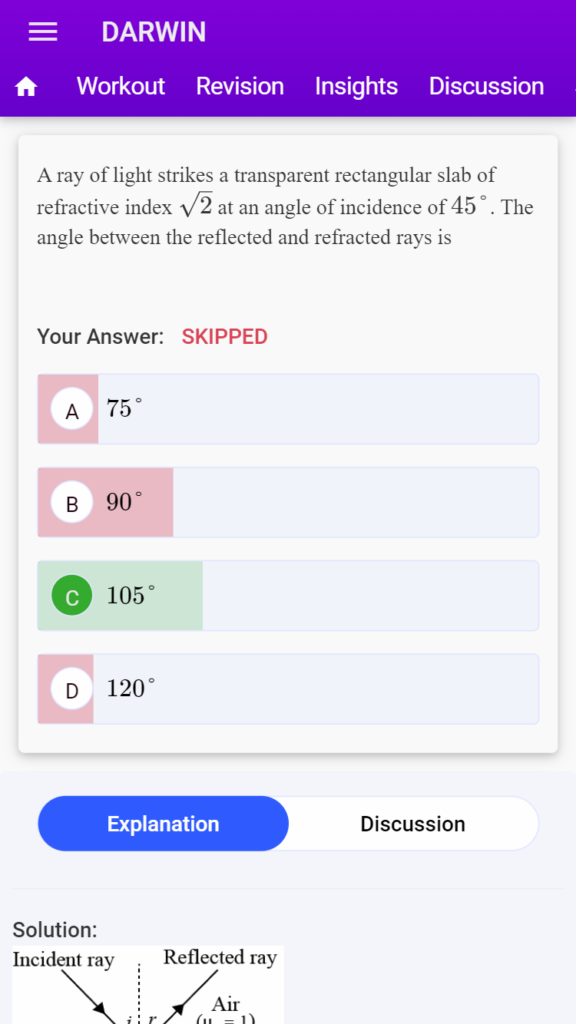Click the green C answer circle
Viewport: 576px width, 1024px height.
[72, 596]
